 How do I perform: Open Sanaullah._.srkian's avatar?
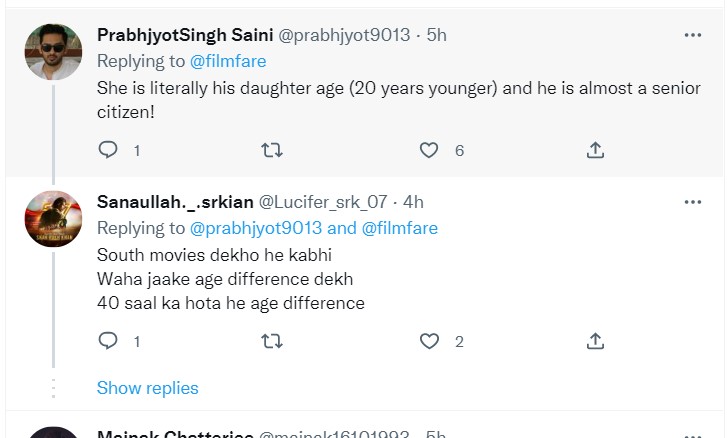click(x=52, y=220)
